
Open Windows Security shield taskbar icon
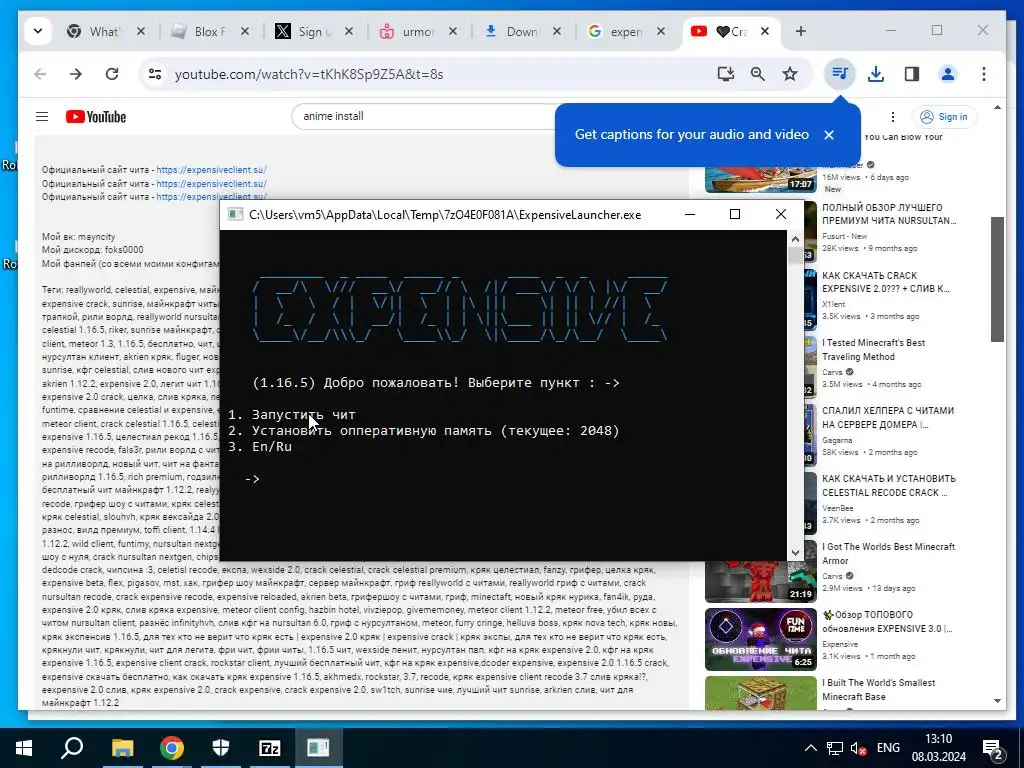[221, 748]
